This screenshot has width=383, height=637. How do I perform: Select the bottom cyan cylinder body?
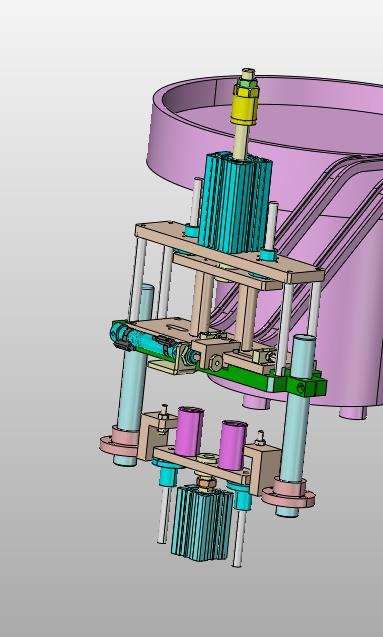(202, 523)
